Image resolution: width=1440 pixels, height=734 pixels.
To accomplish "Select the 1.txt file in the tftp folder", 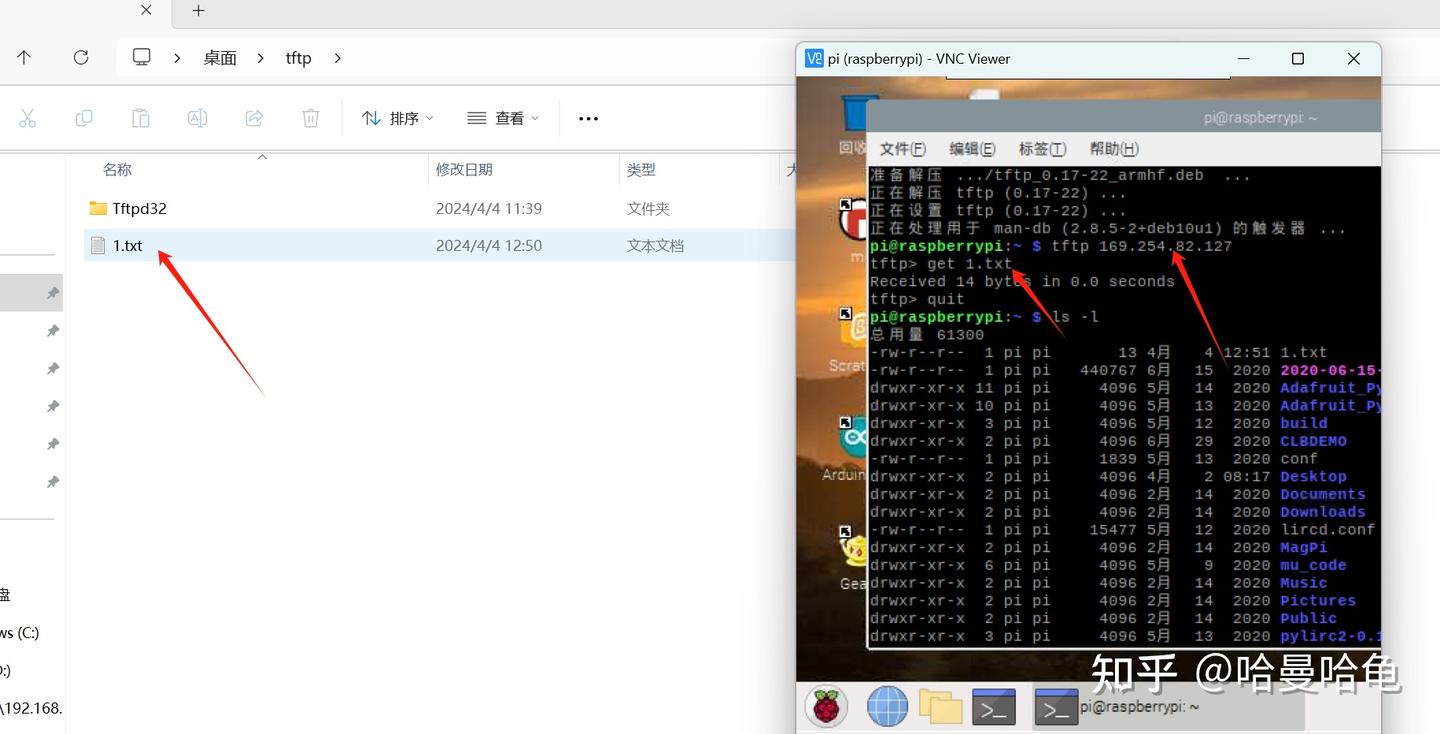I will click(x=129, y=245).
